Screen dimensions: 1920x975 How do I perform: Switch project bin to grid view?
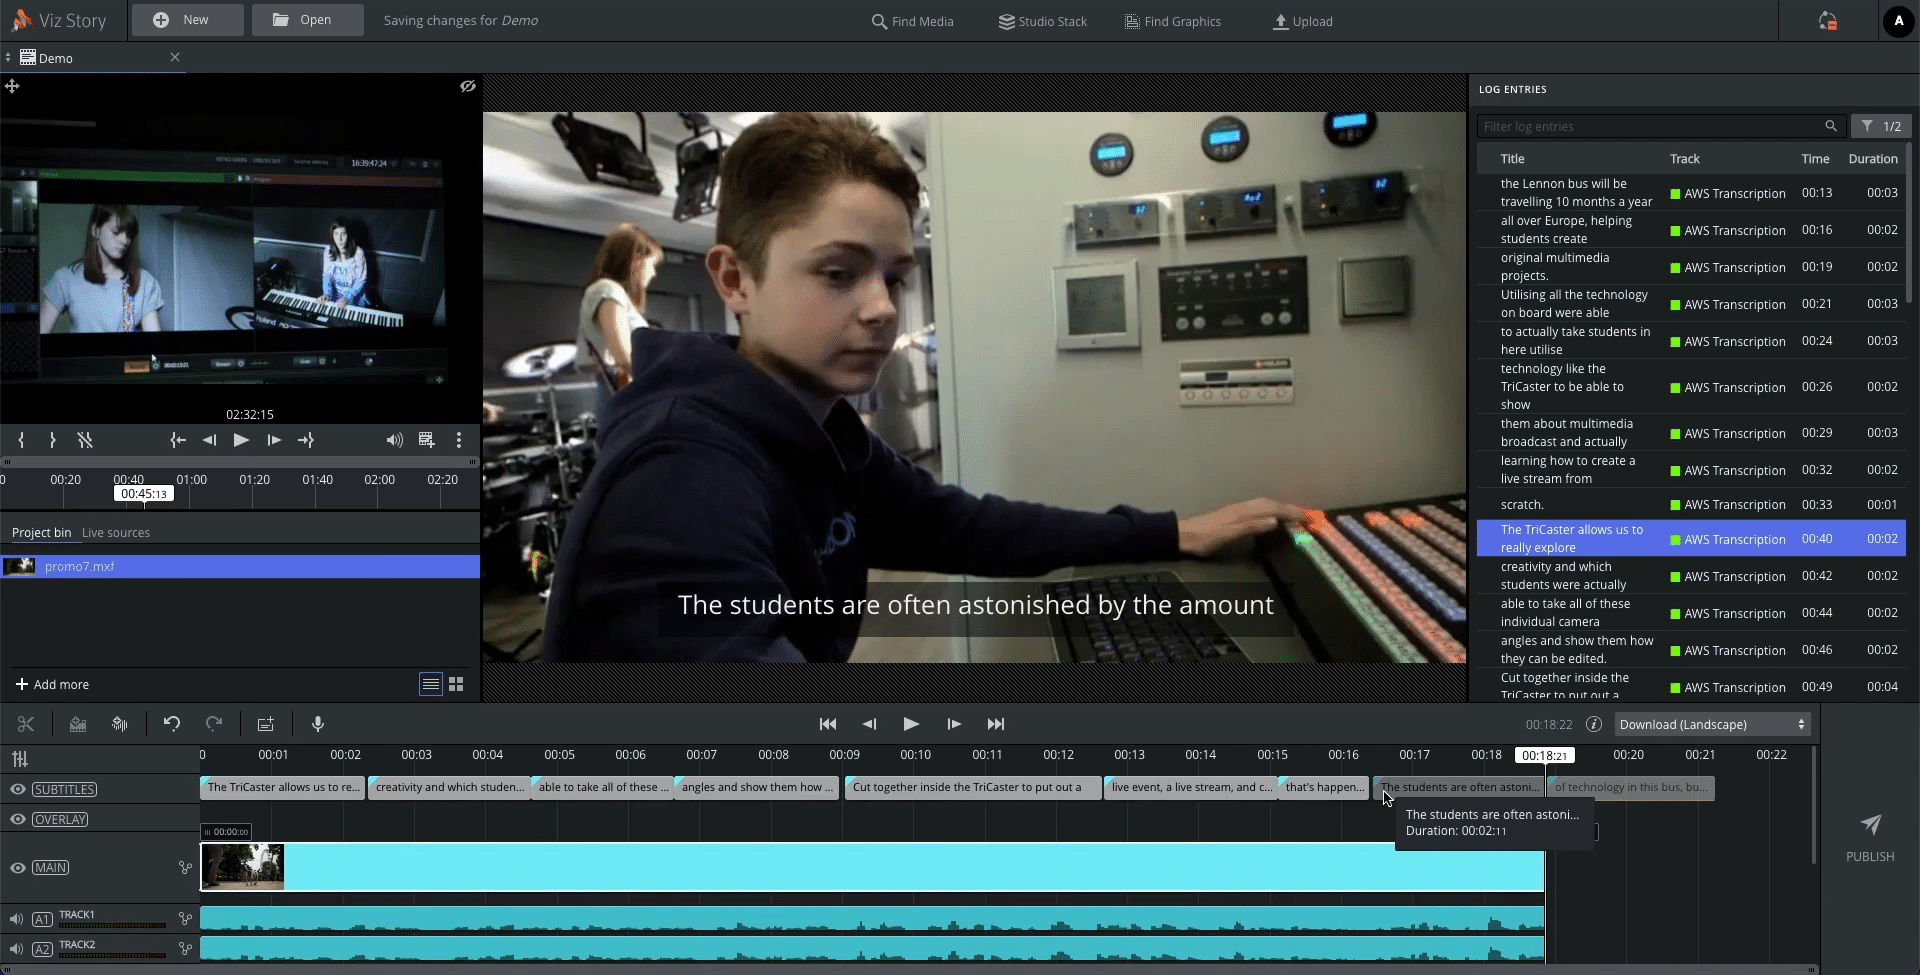coord(456,684)
